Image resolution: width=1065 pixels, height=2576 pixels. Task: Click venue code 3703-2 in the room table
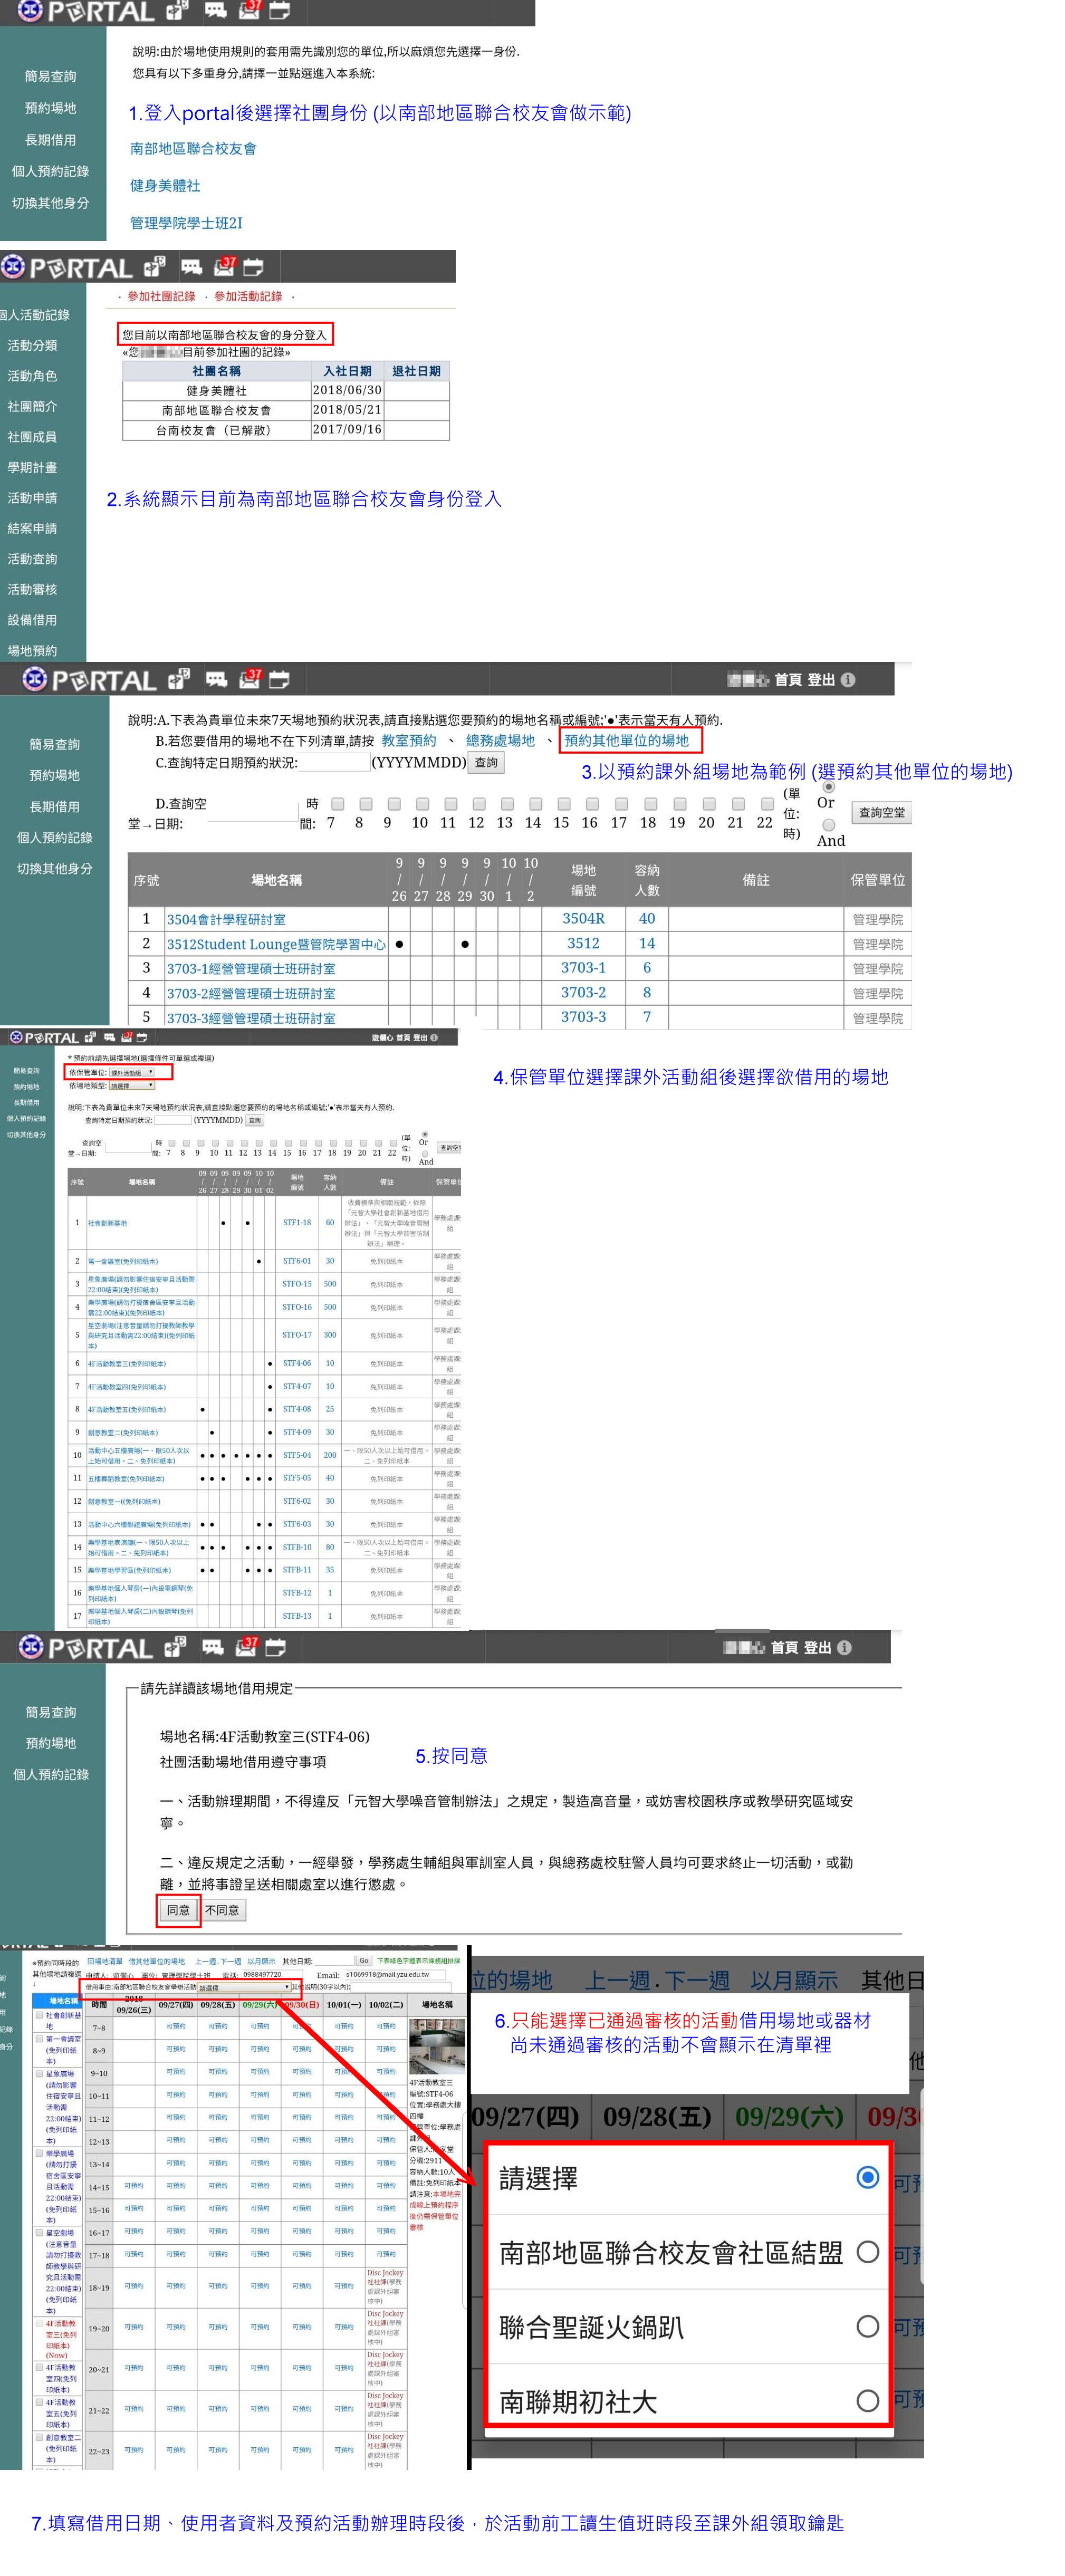[583, 992]
